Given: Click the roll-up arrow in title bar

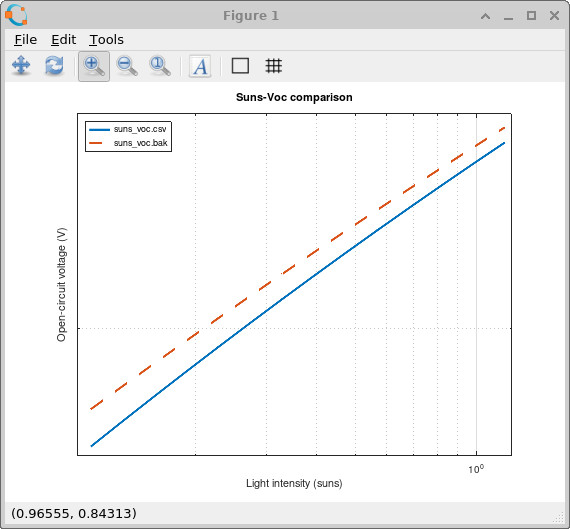Looking at the screenshot, I should [x=485, y=16].
